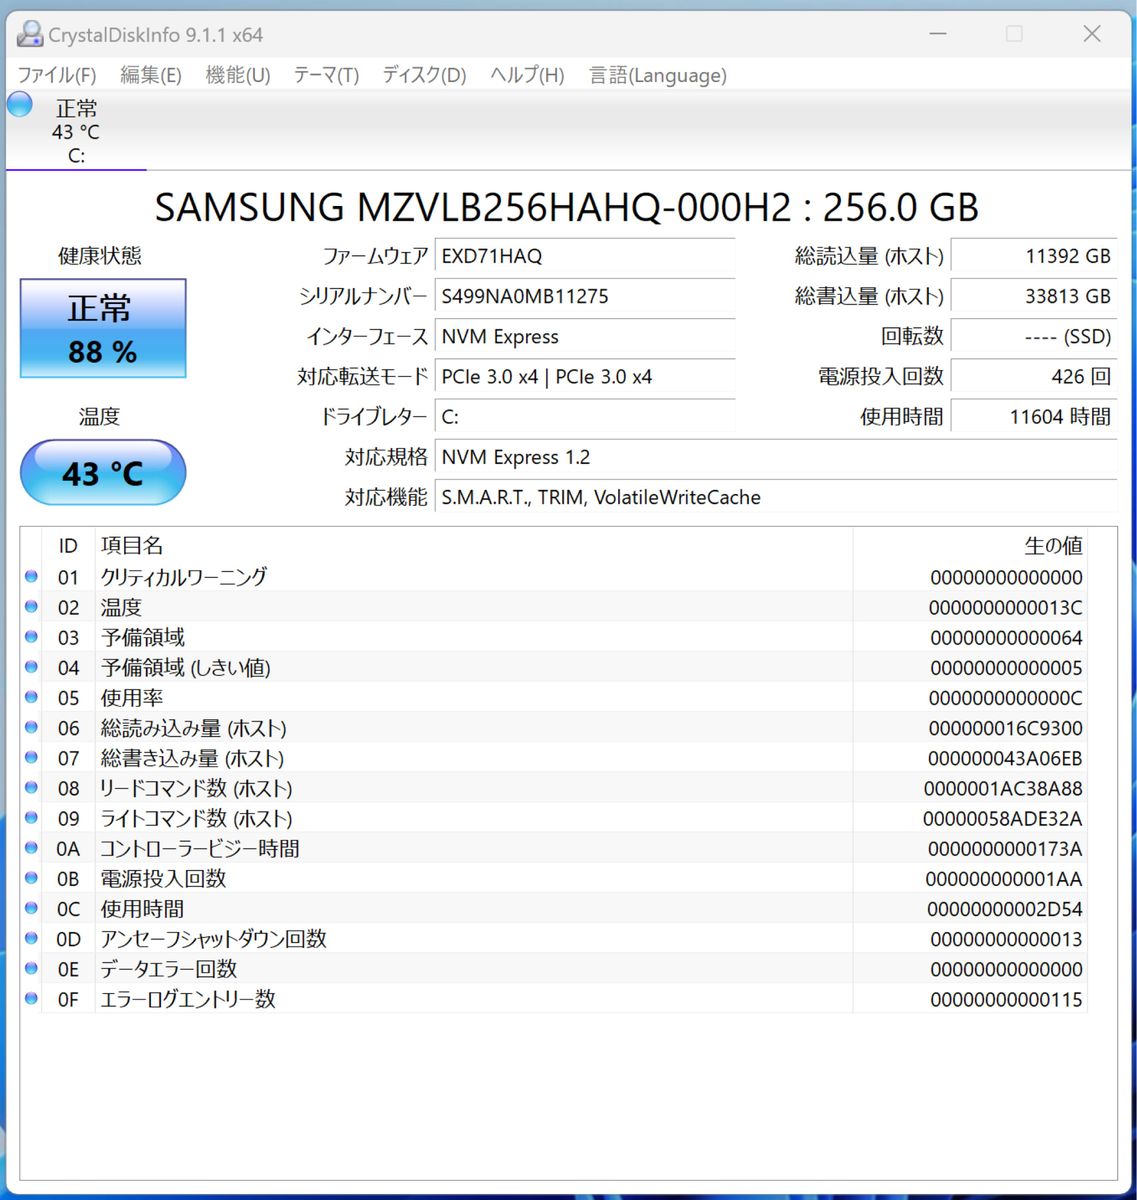This screenshot has width=1137, height=1200.
Task: Click raw value 000000043A06EB
Action: coord(1005,758)
